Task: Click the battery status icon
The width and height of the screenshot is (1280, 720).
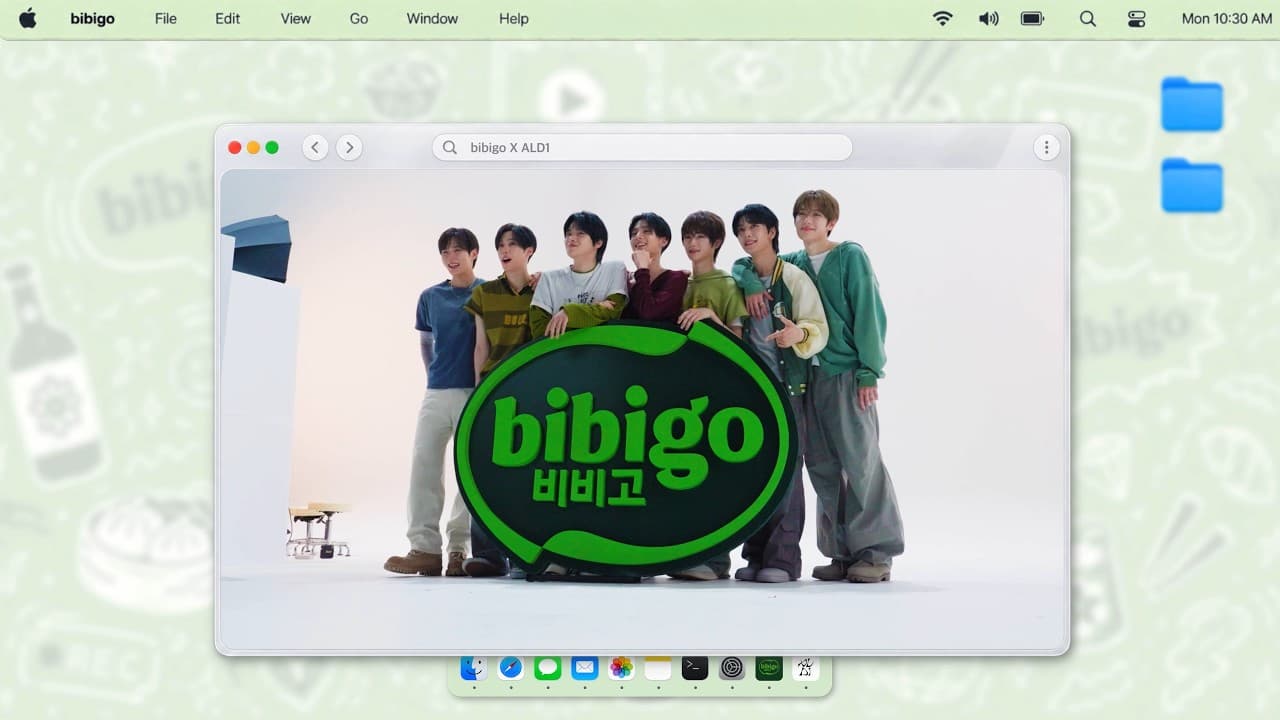Action: [x=1032, y=18]
